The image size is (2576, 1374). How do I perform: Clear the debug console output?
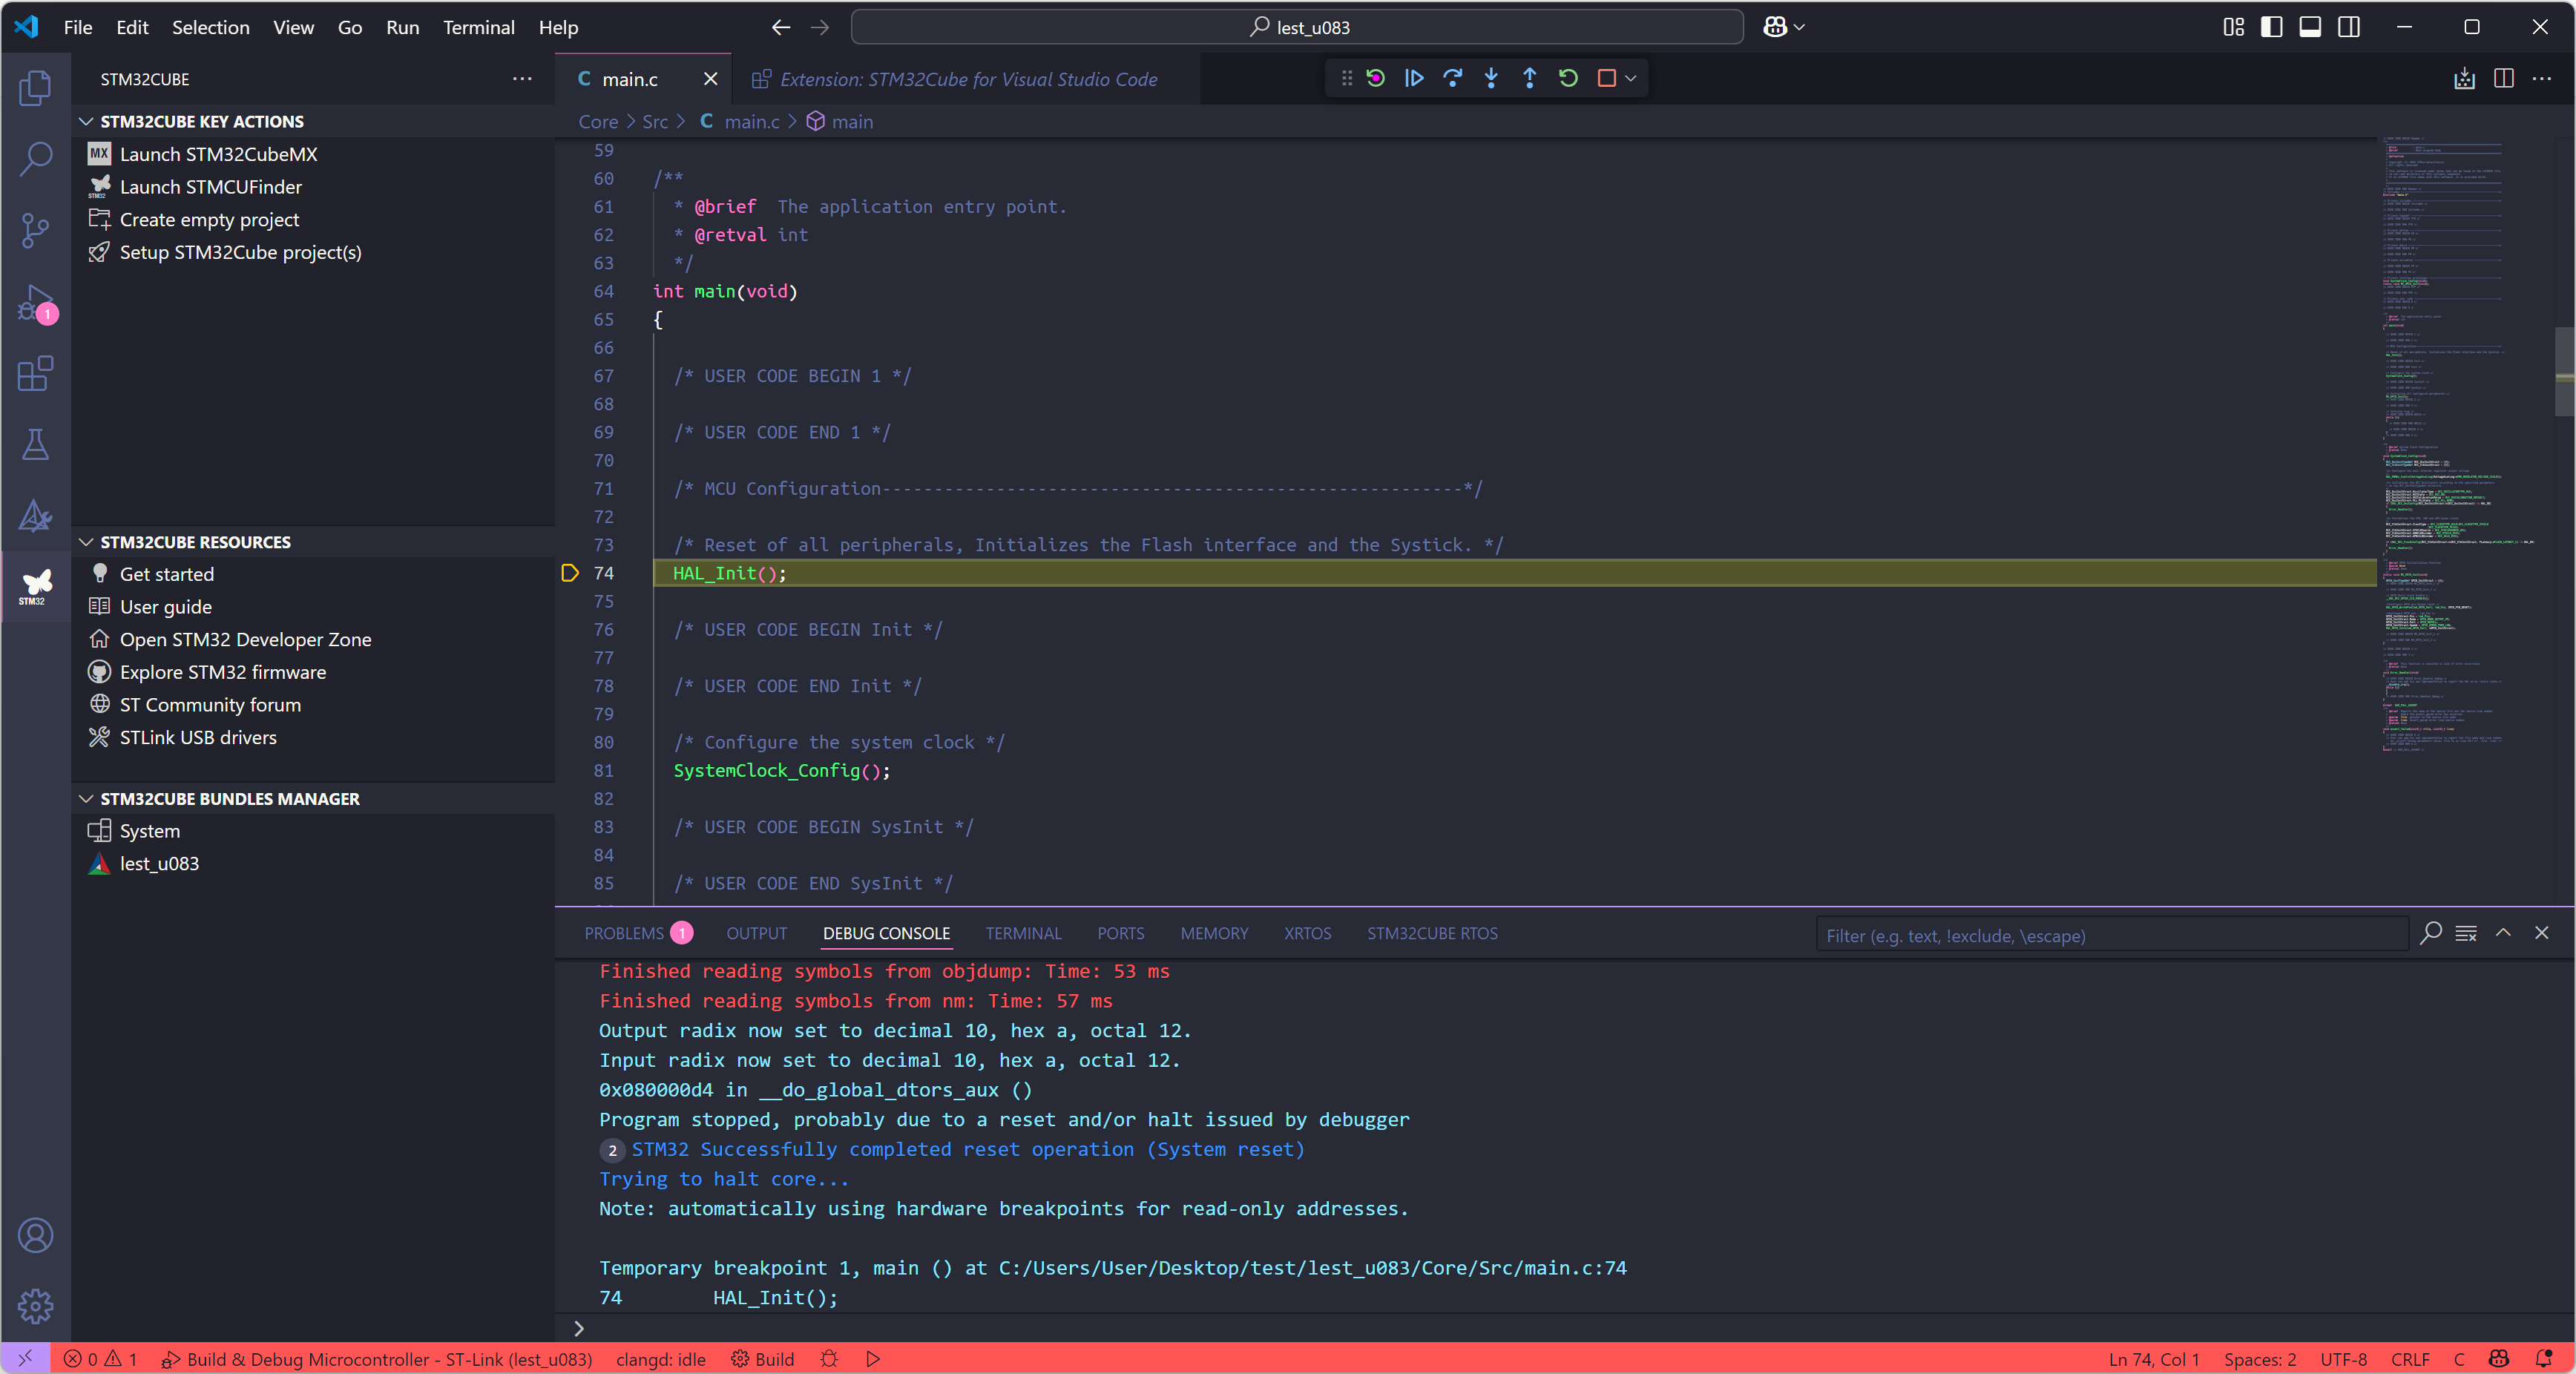point(2466,934)
